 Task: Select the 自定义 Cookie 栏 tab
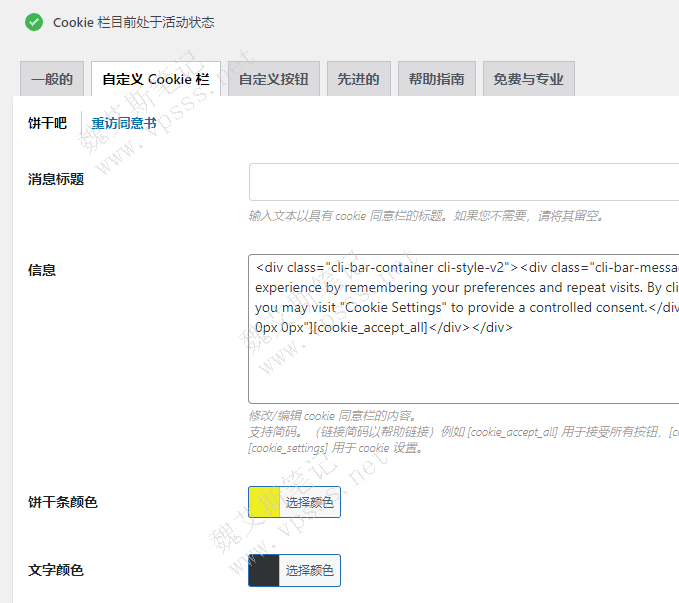tap(155, 80)
